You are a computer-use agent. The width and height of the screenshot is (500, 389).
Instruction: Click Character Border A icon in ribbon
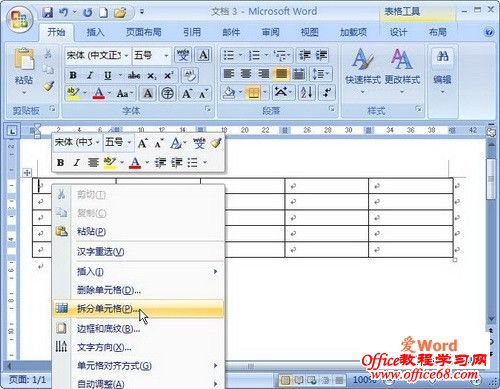pos(203,55)
